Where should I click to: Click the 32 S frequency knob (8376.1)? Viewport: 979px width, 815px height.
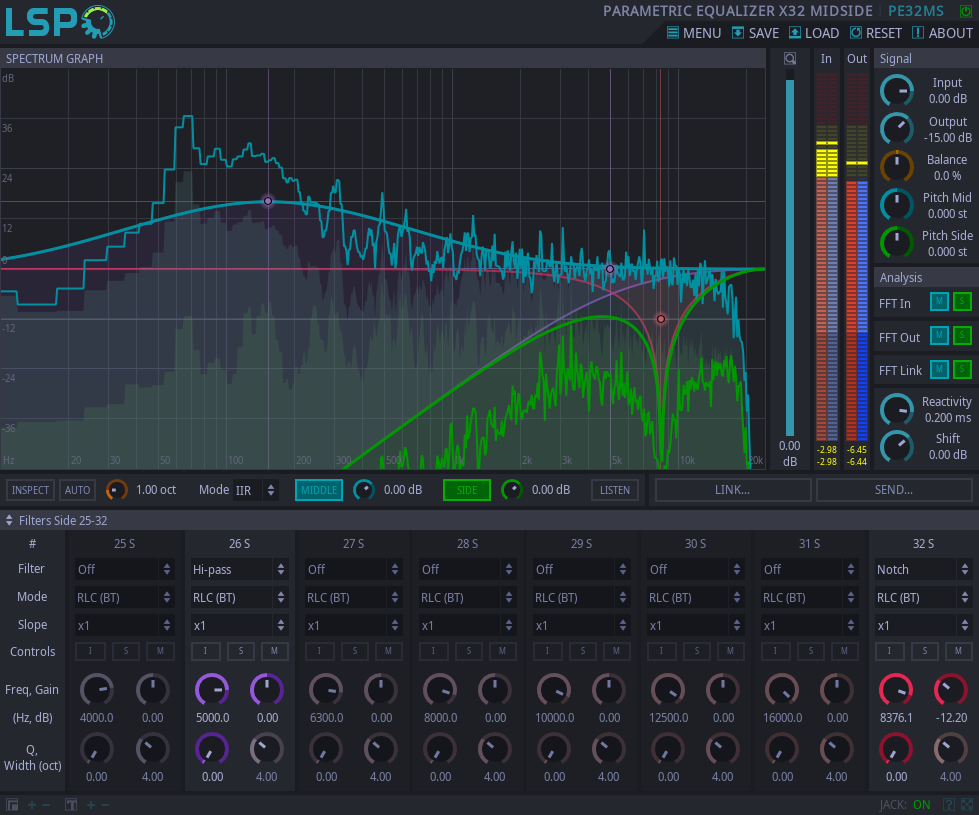pyautogui.click(x=896, y=691)
